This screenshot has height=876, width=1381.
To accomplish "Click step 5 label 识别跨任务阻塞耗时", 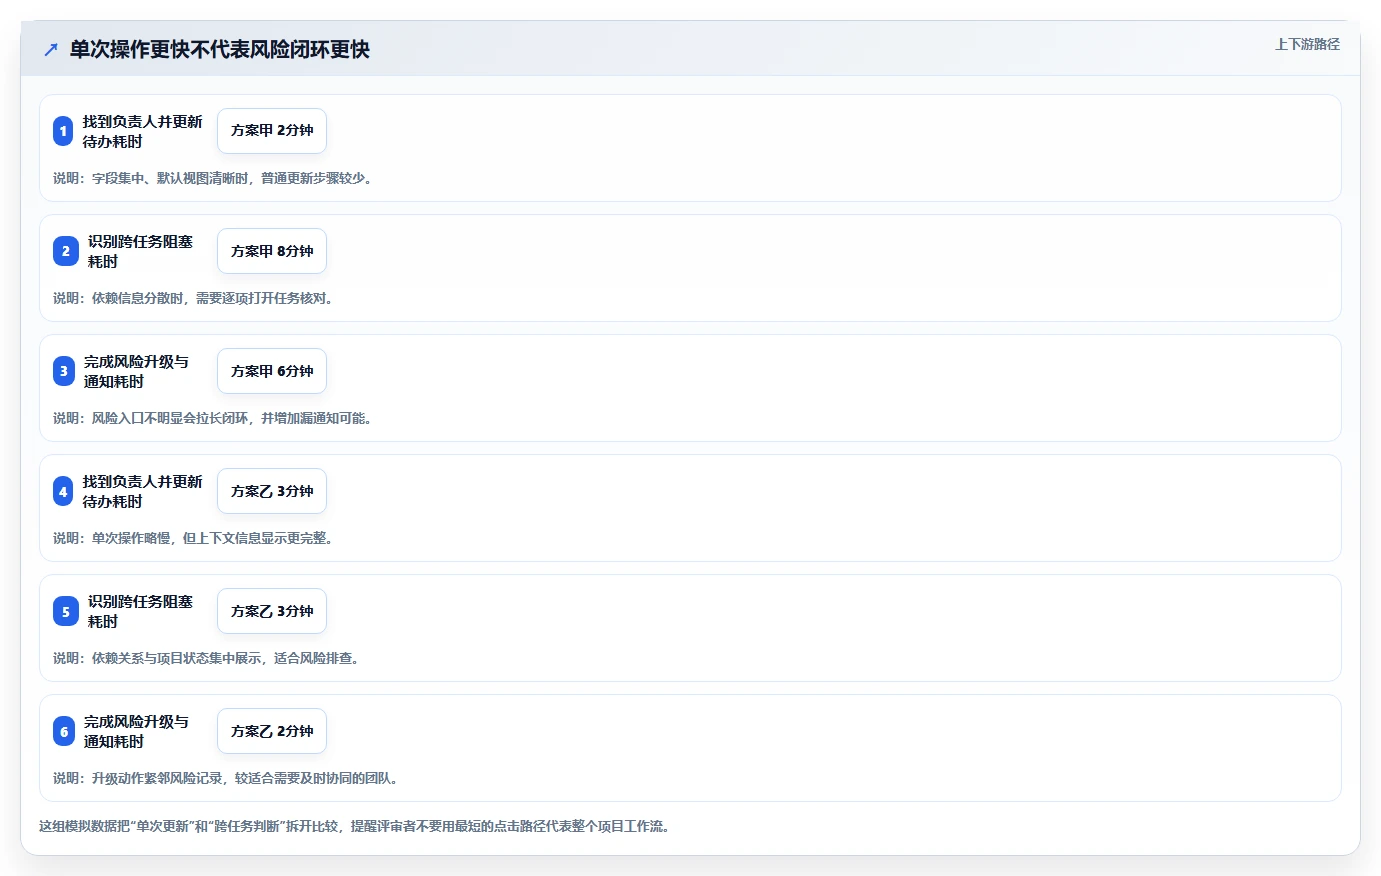I will click(x=140, y=611).
